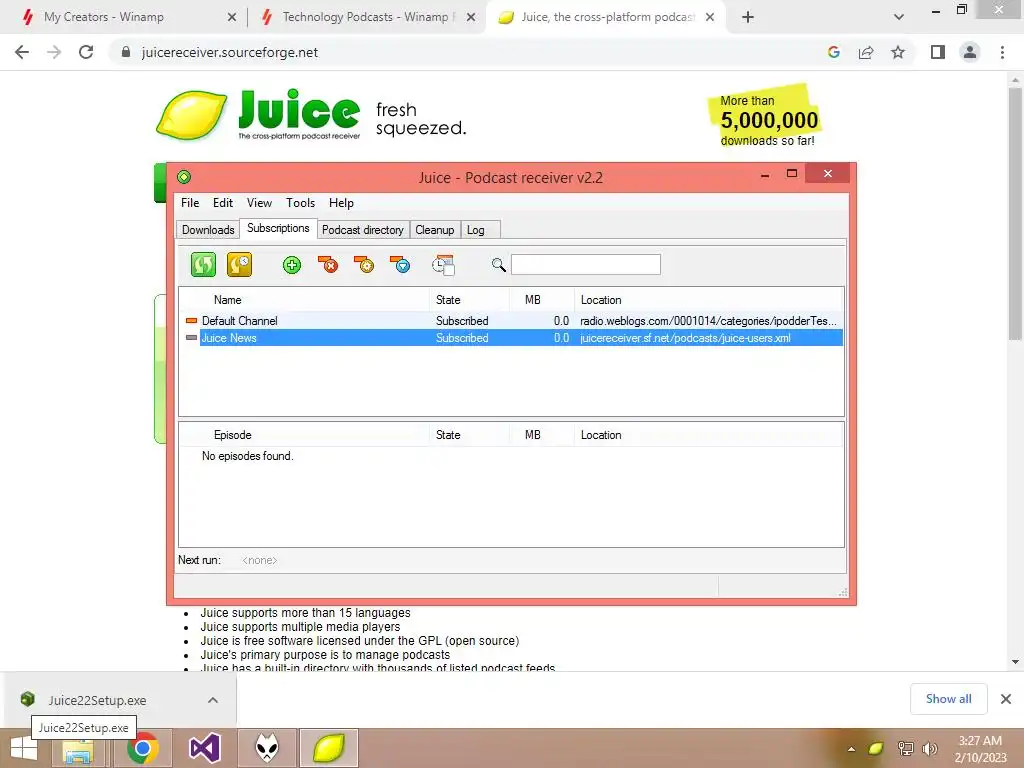Click the feed properties icon with yellow gear
Screen dimensions: 1024x768
click(364, 264)
